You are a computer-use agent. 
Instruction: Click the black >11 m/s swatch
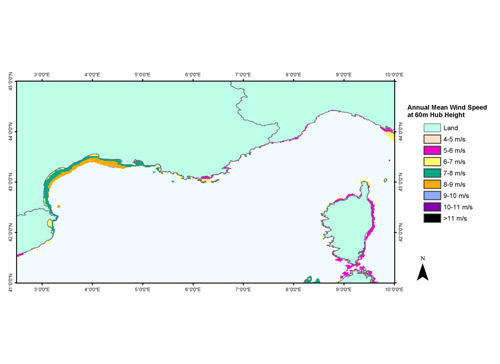pos(432,218)
